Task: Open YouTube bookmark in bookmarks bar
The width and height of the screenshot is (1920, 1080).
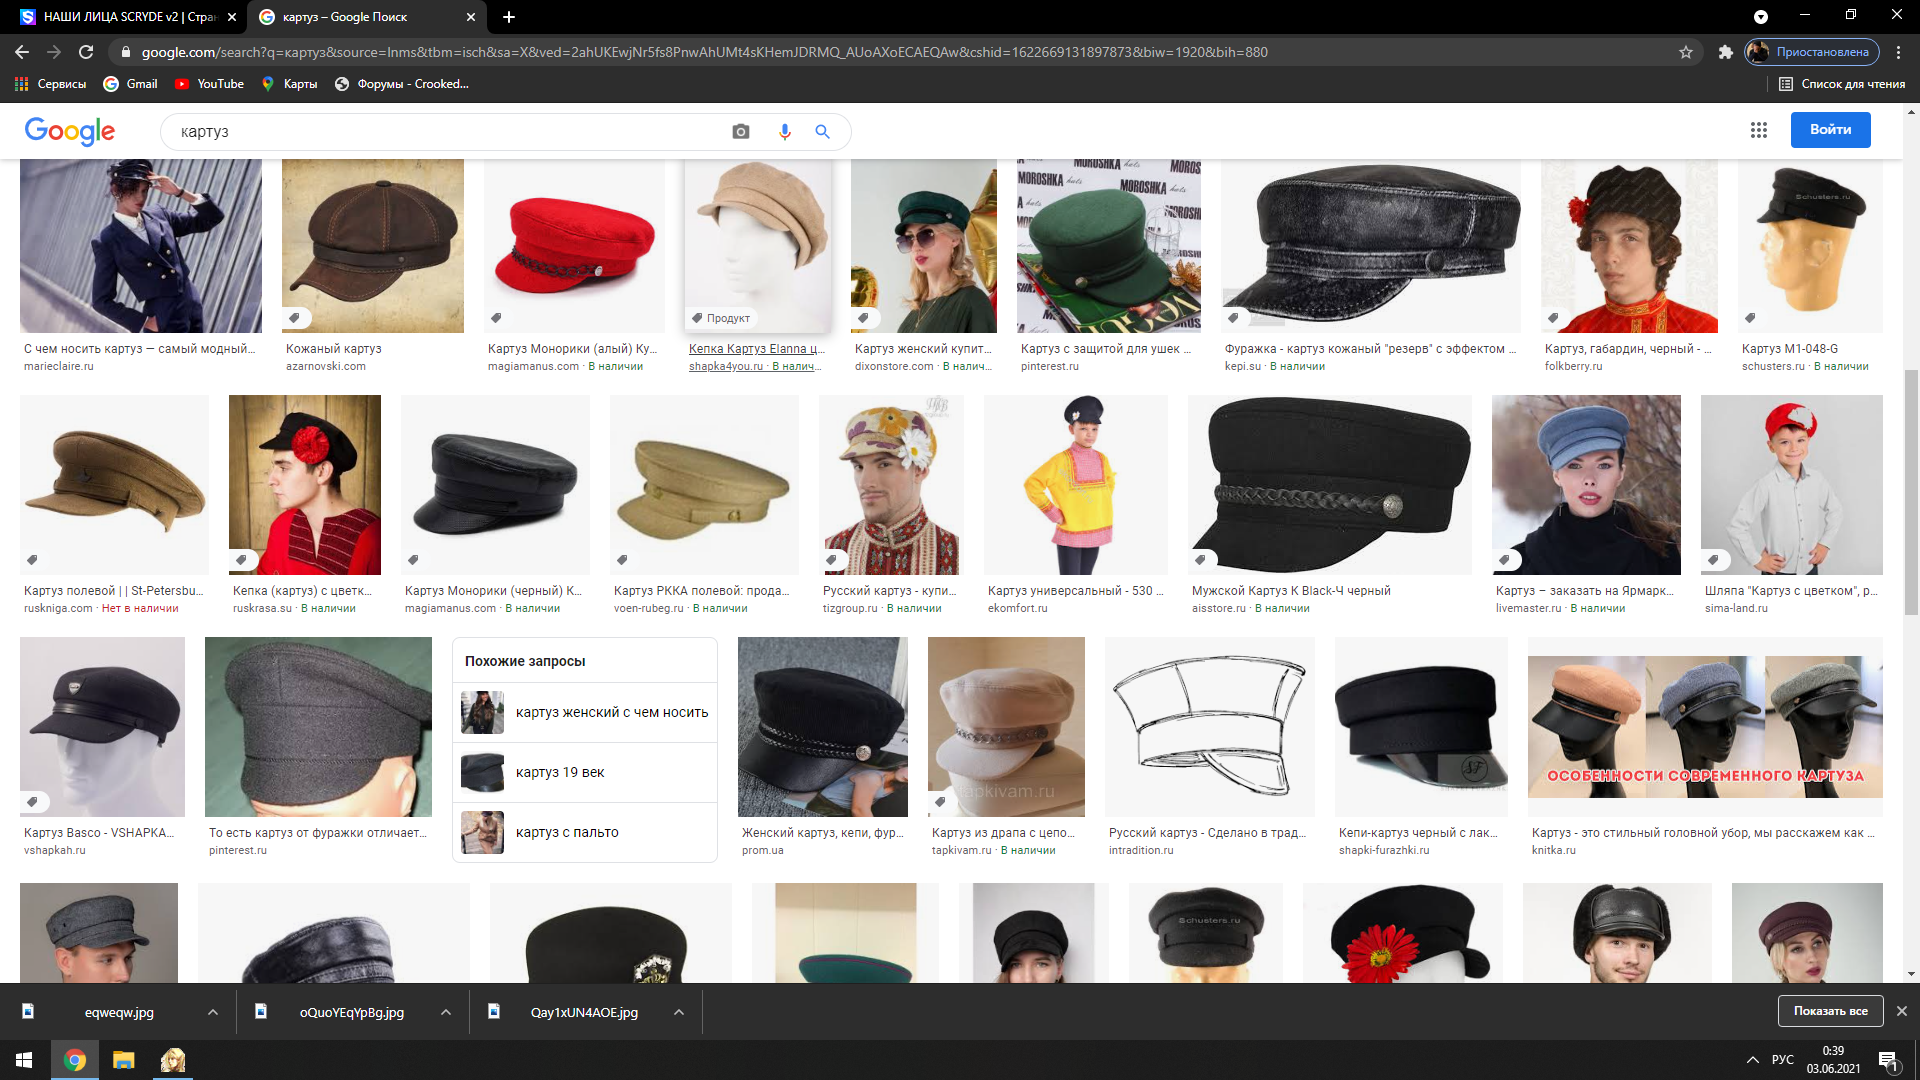Action: [210, 84]
